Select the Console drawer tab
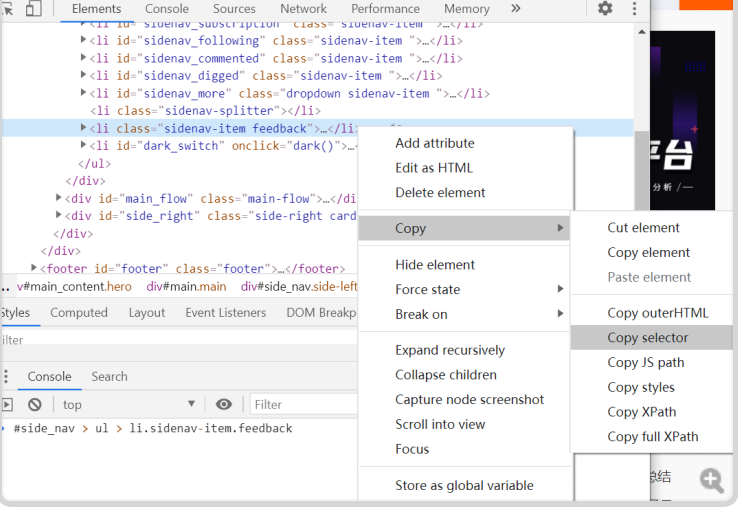Image resolution: width=738 pixels, height=509 pixels. pos(49,377)
